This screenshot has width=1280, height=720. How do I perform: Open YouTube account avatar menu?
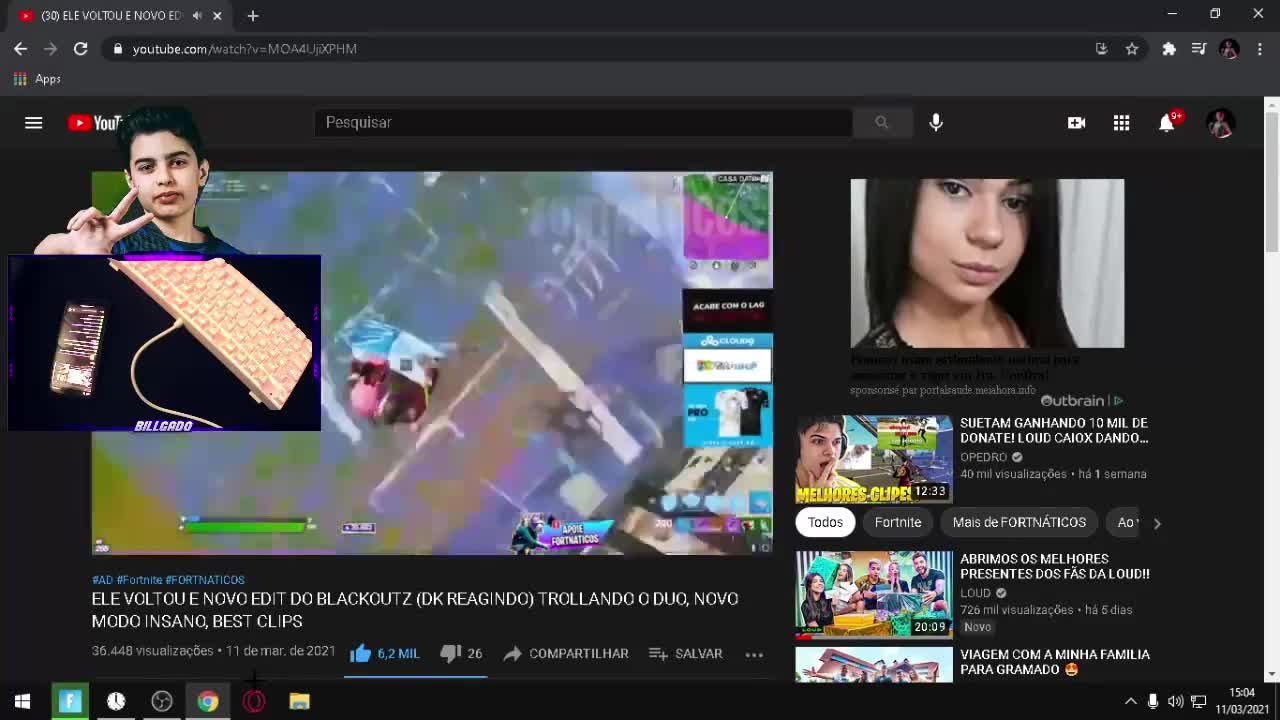pos(1220,122)
